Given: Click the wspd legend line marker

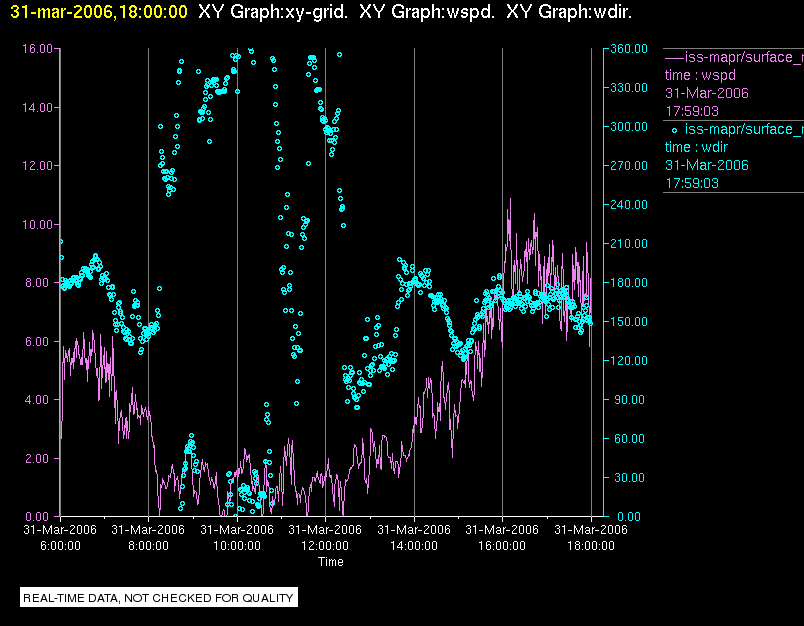Looking at the screenshot, I should tap(674, 58).
